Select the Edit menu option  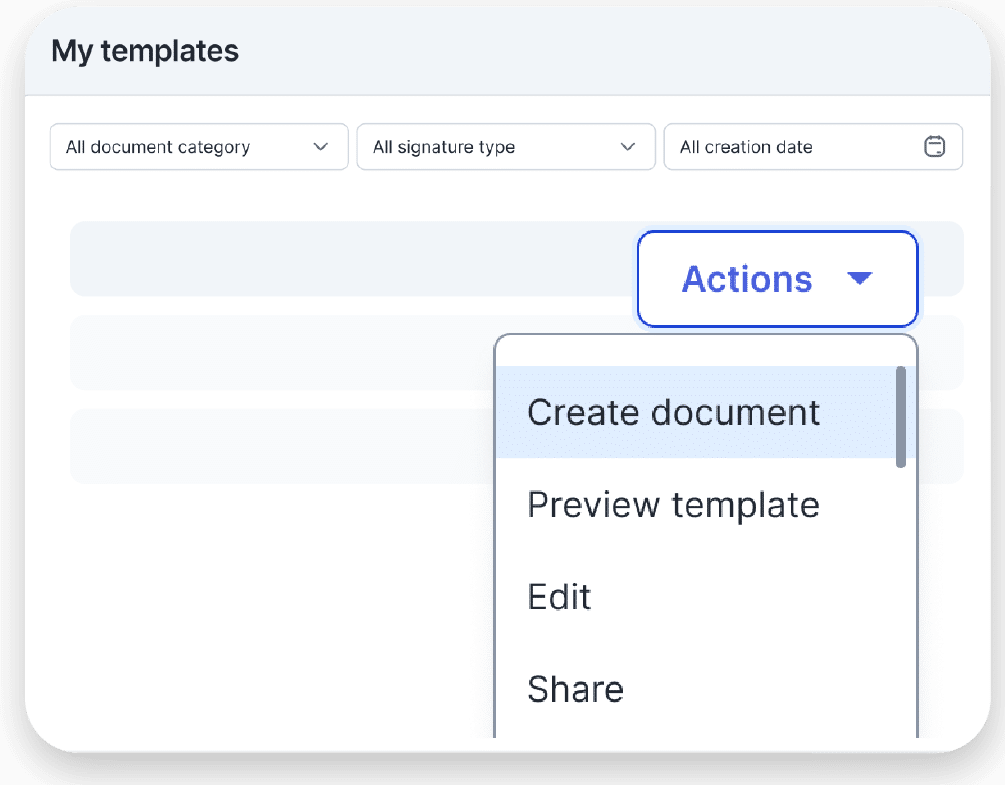click(x=560, y=597)
